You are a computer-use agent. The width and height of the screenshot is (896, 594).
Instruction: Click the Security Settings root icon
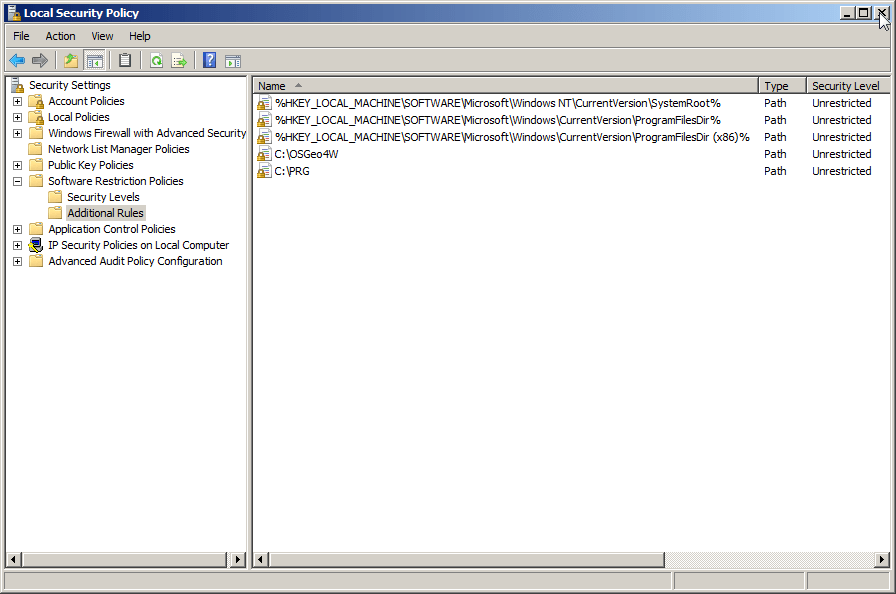pos(18,85)
